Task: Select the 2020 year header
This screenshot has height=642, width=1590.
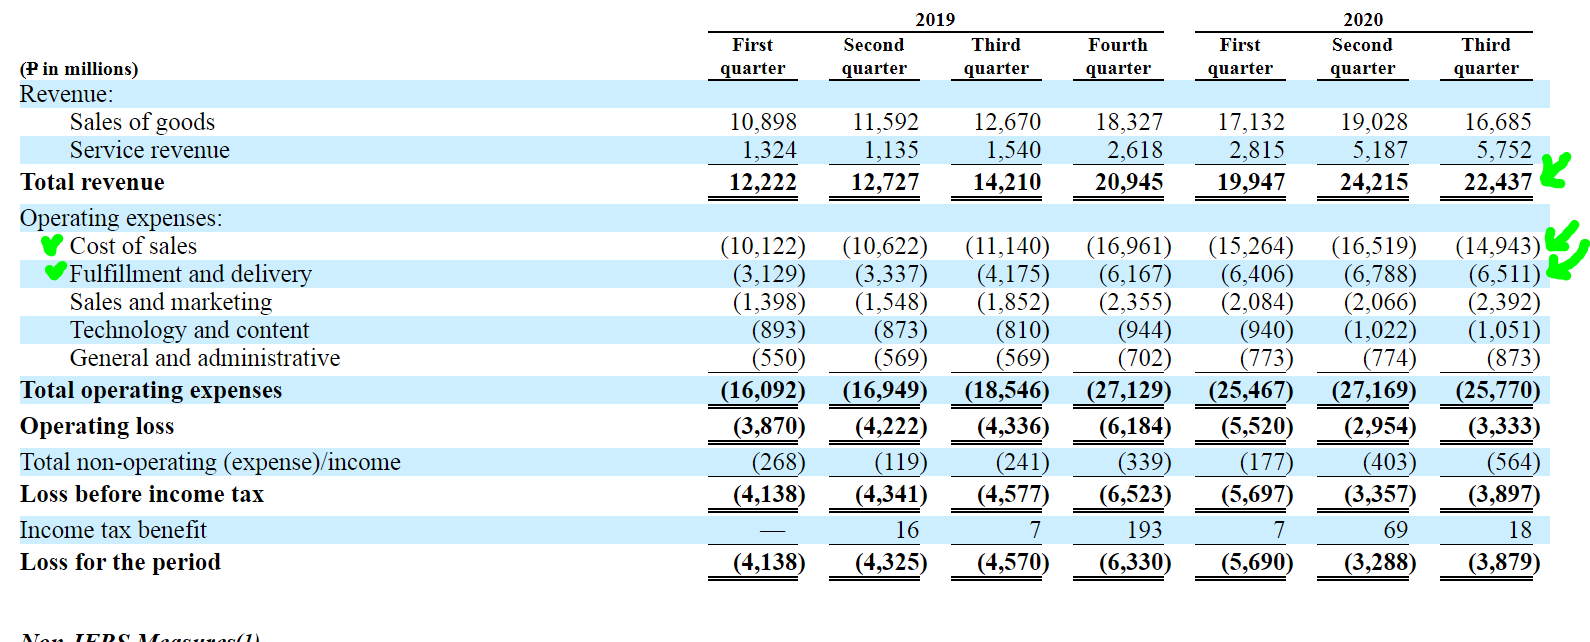Action: pos(1363,19)
